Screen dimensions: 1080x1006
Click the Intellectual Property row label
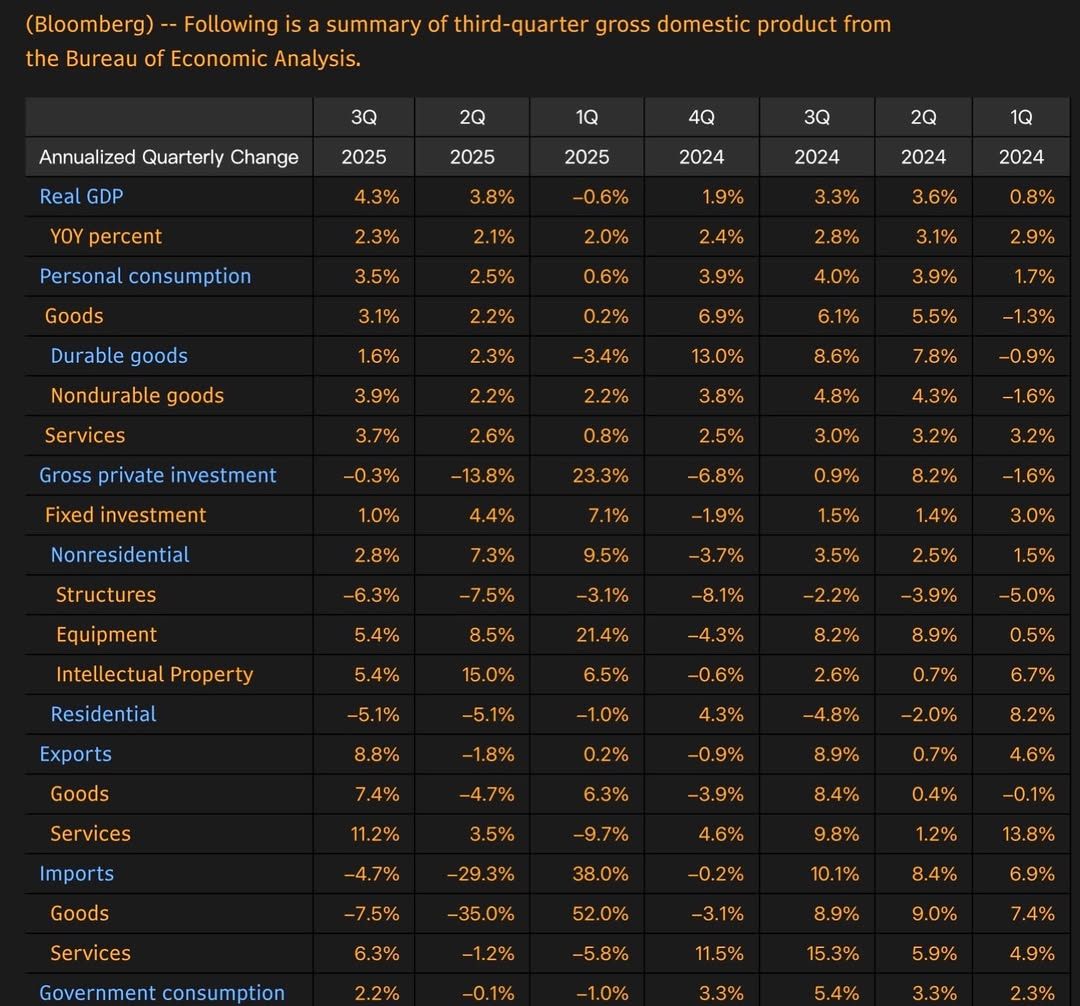coord(155,674)
